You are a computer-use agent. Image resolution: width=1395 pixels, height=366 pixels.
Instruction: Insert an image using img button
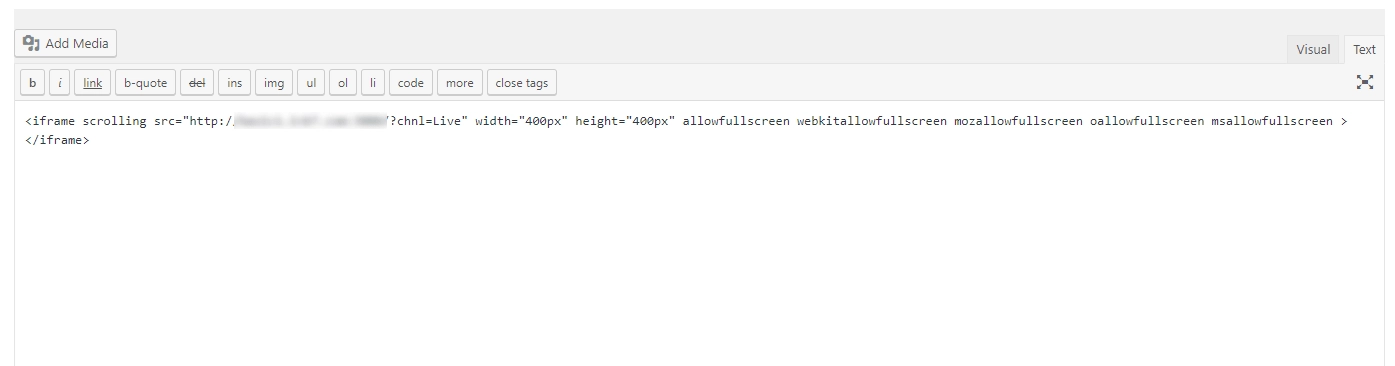pos(274,83)
